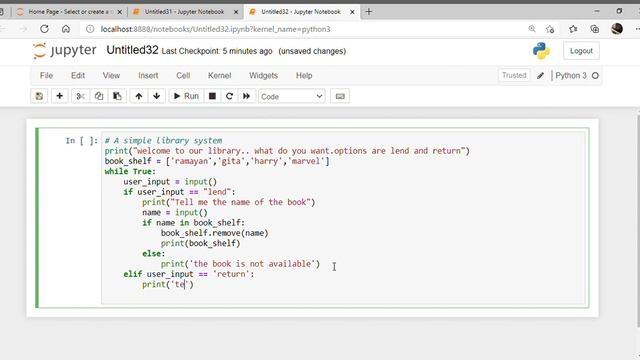Open the command palette keyboard icon

tap(340, 96)
